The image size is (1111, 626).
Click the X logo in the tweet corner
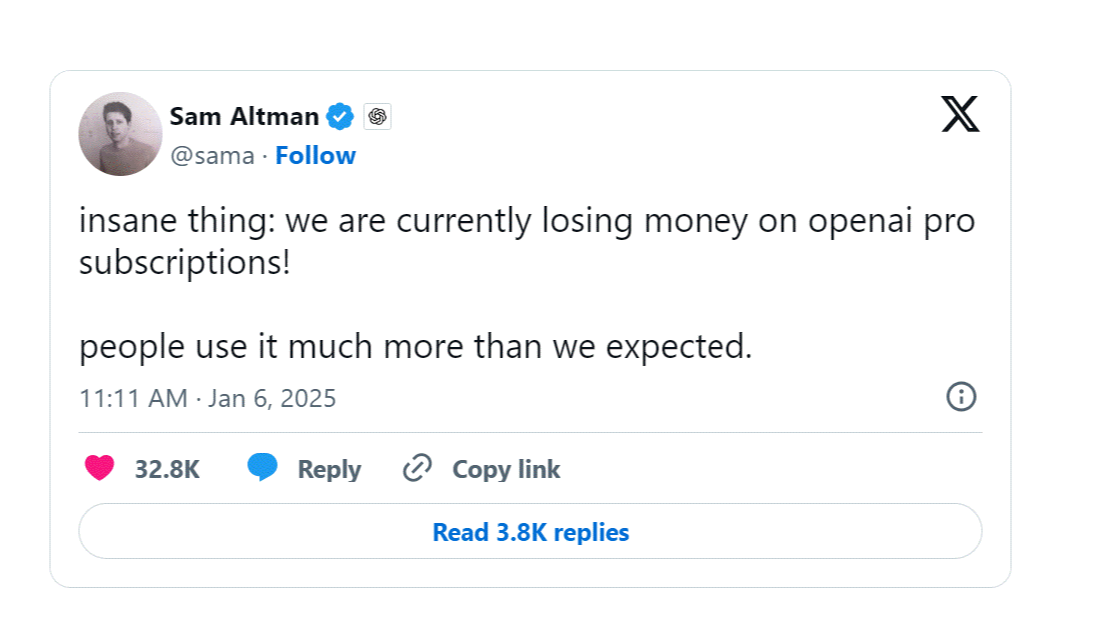(960, 115)
